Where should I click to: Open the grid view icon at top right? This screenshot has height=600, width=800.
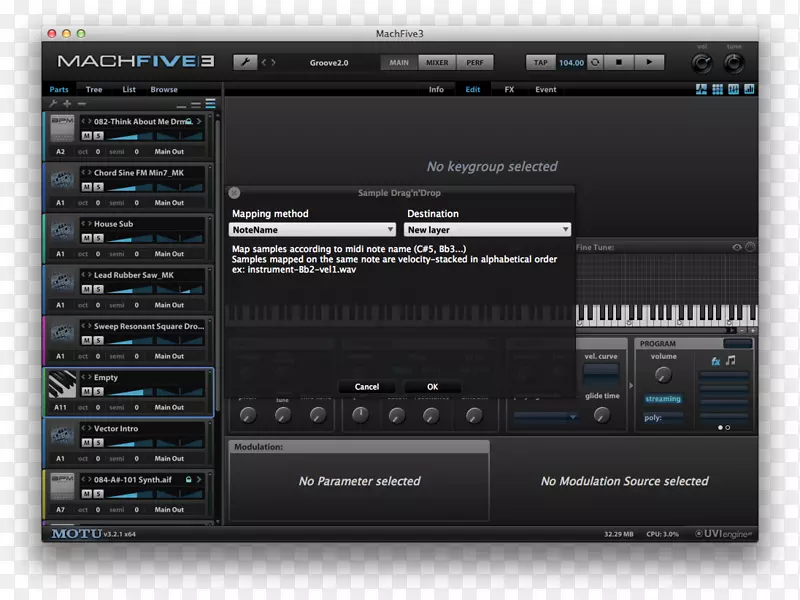[x=718, y=90]
